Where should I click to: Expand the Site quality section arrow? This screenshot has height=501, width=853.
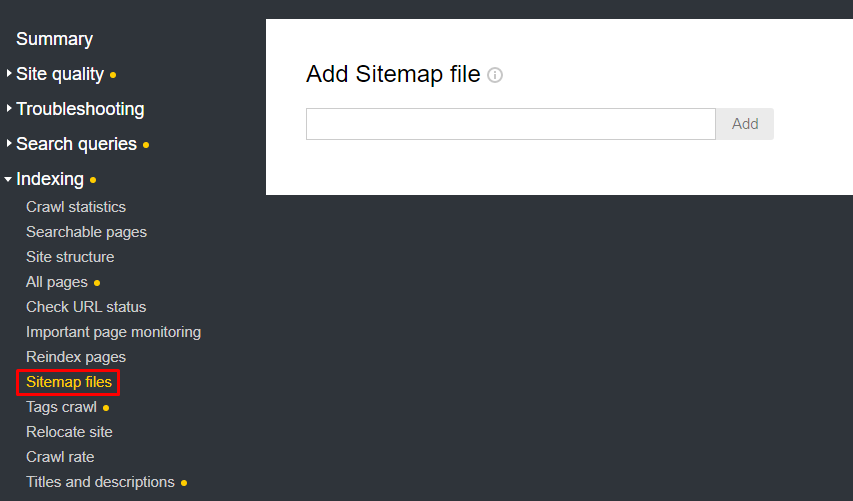pos(9,74)
